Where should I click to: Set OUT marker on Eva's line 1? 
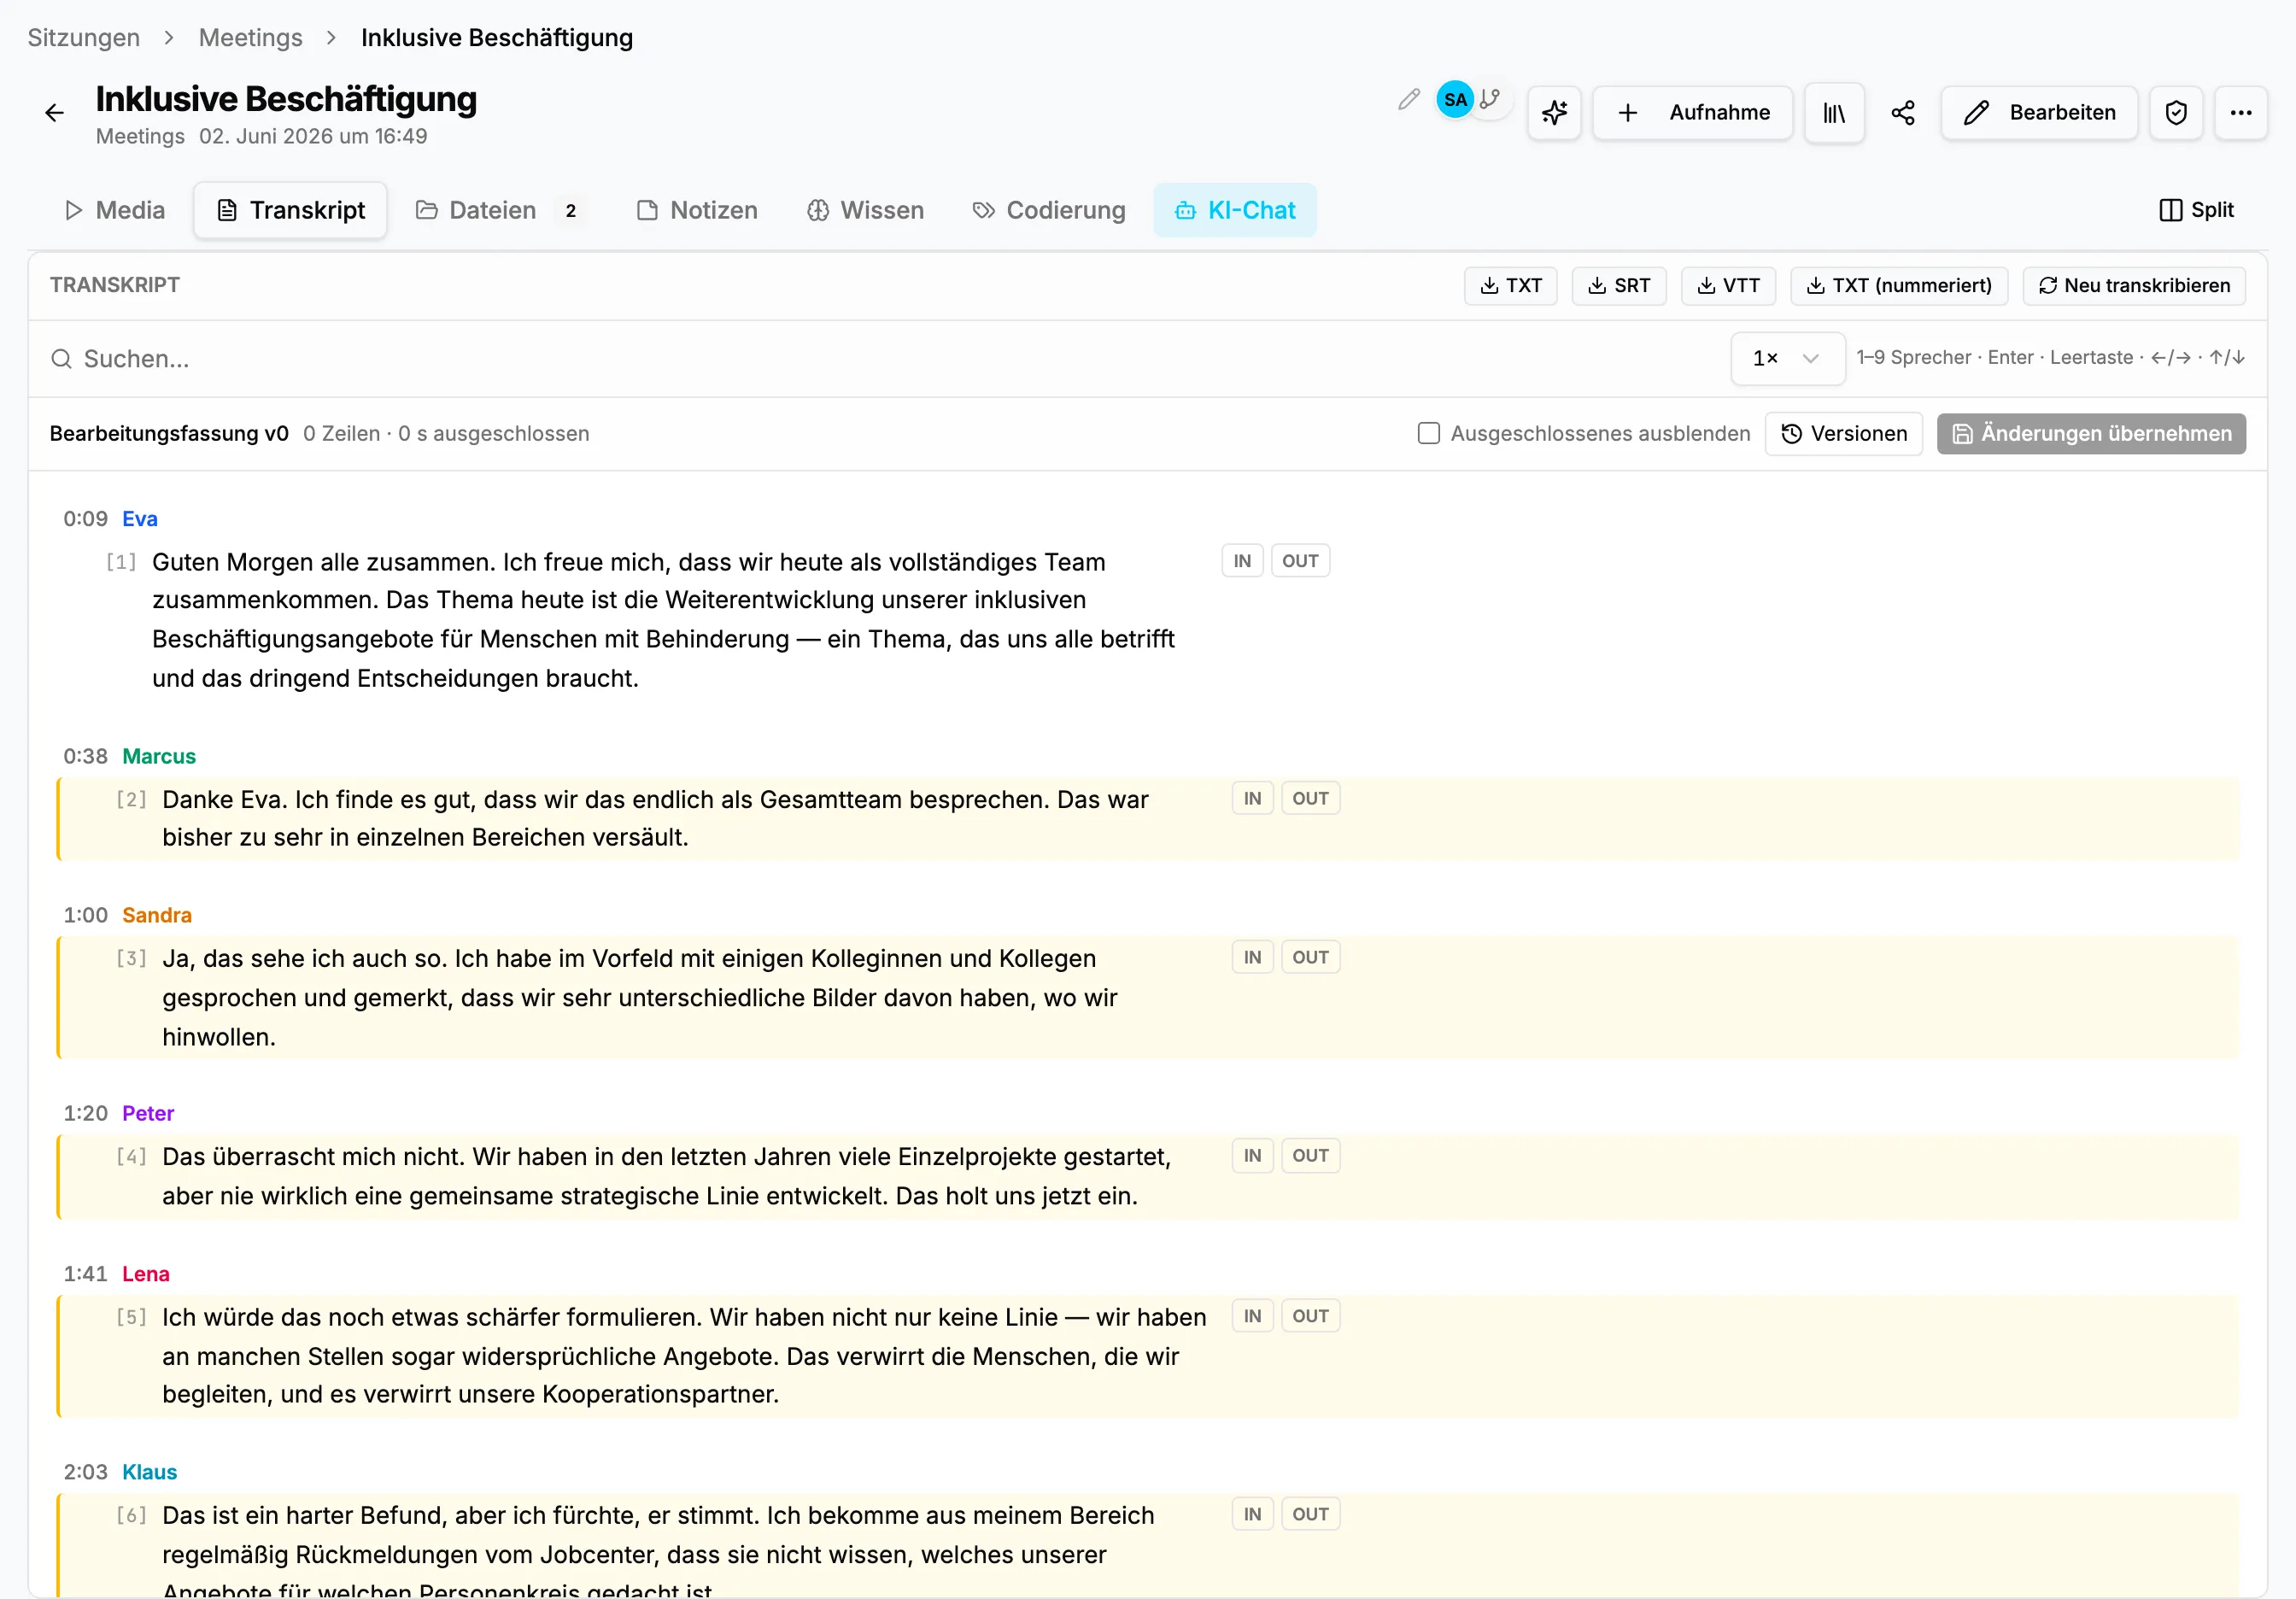pos(1300,561)
